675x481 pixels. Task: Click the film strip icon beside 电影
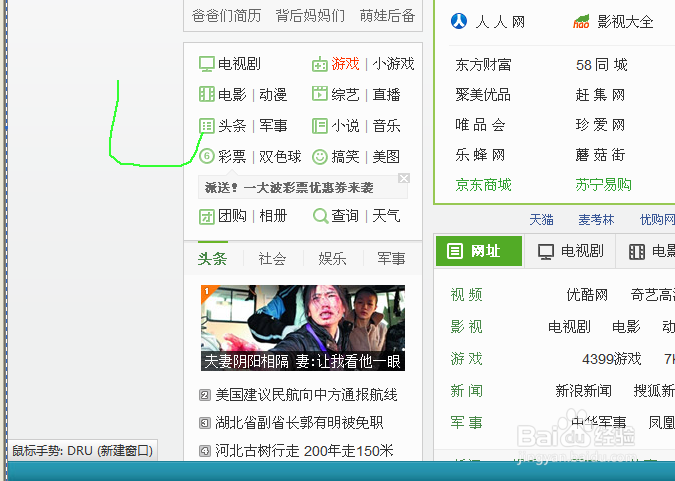[x=207, y=94]
